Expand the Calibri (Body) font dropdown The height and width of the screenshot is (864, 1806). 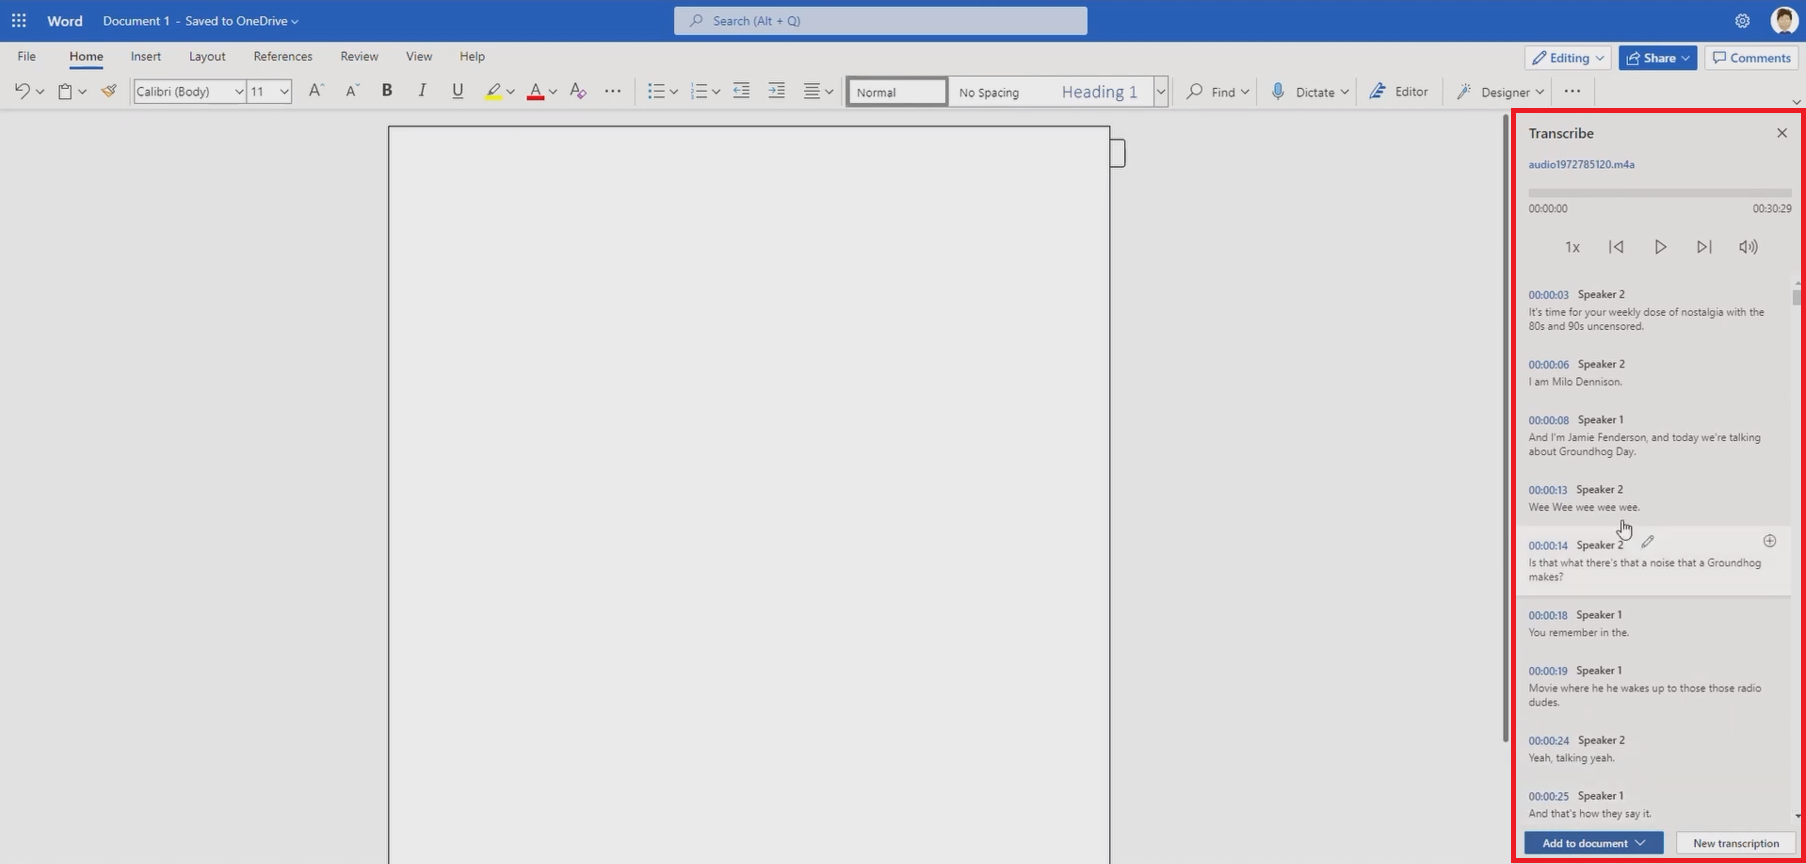coord(239,91)
